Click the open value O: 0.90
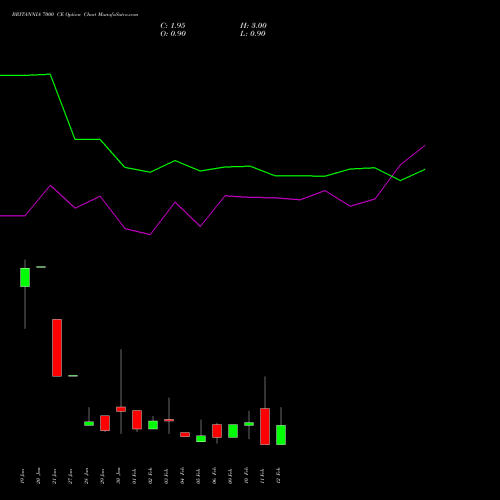Viewport: 500px width, 500px height. pyautogui.click(x=173, y=34)
